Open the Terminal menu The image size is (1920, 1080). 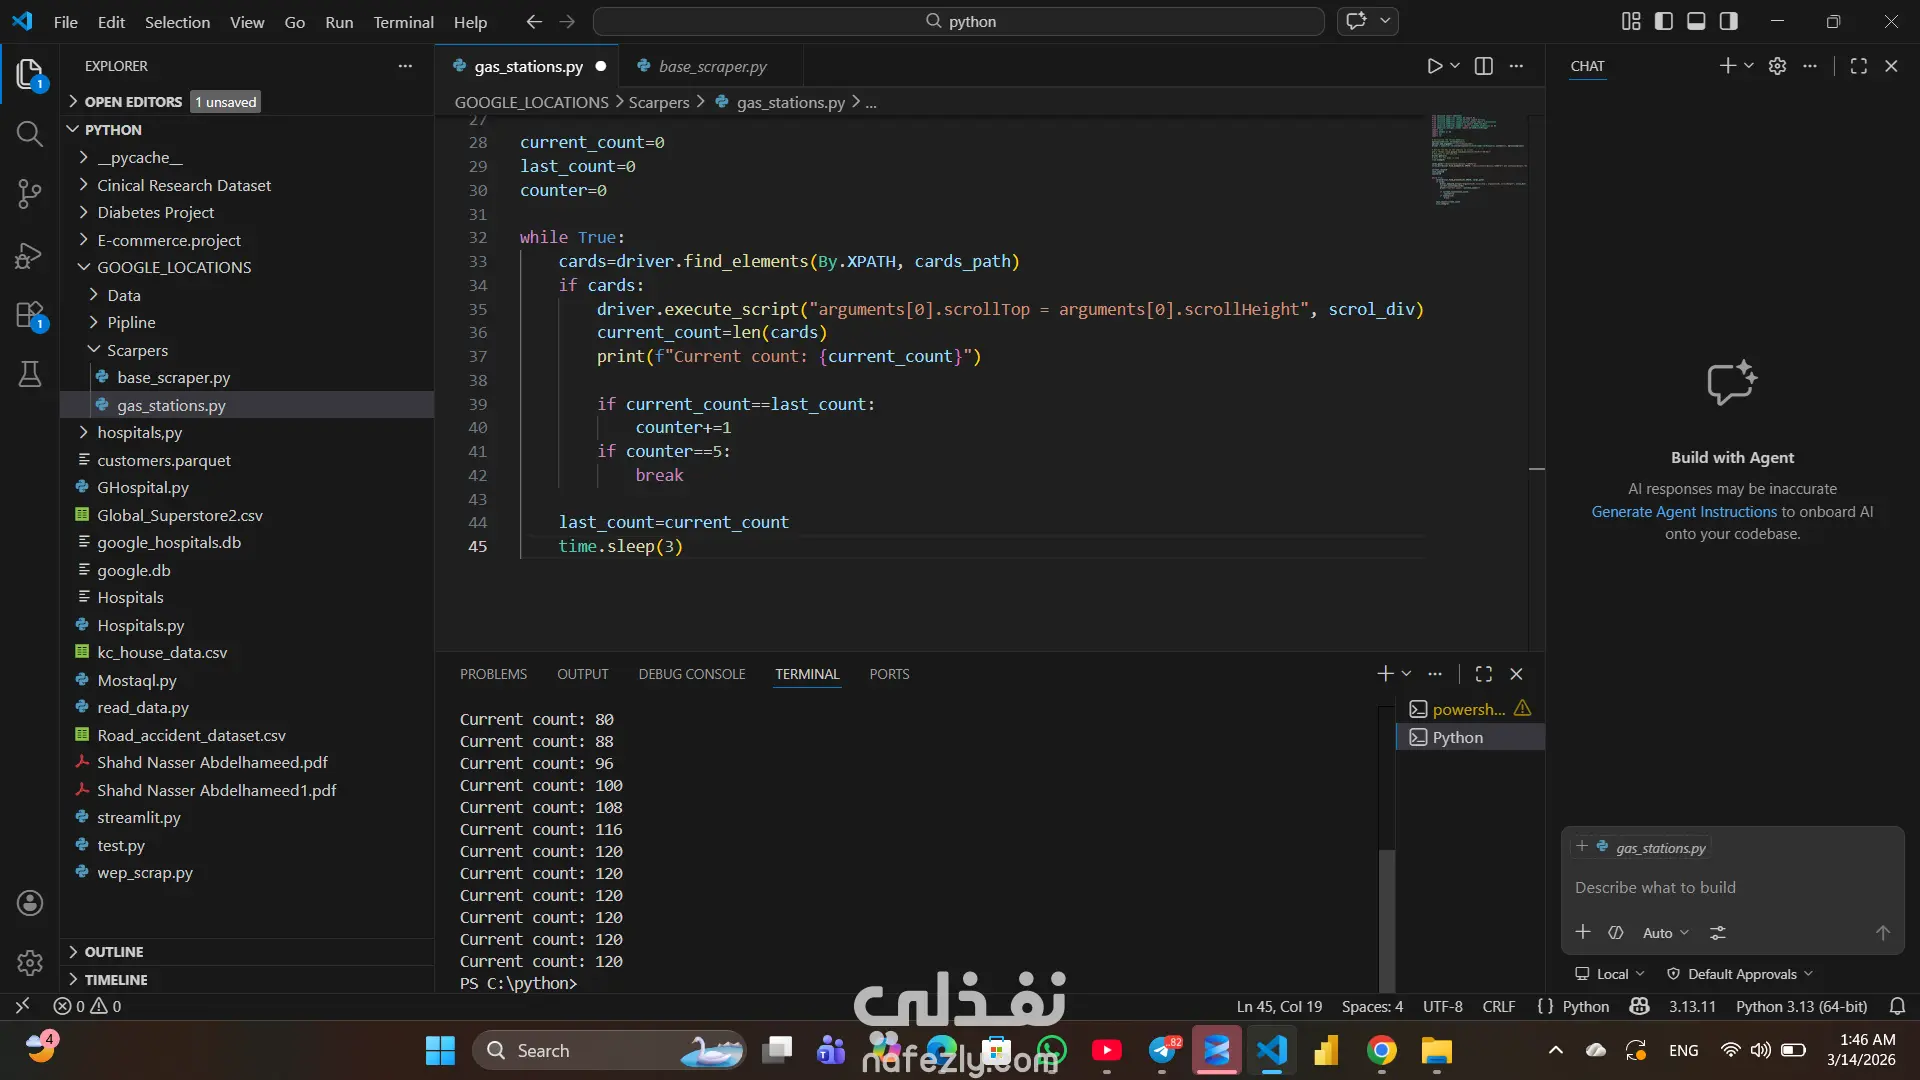(403, 22)
